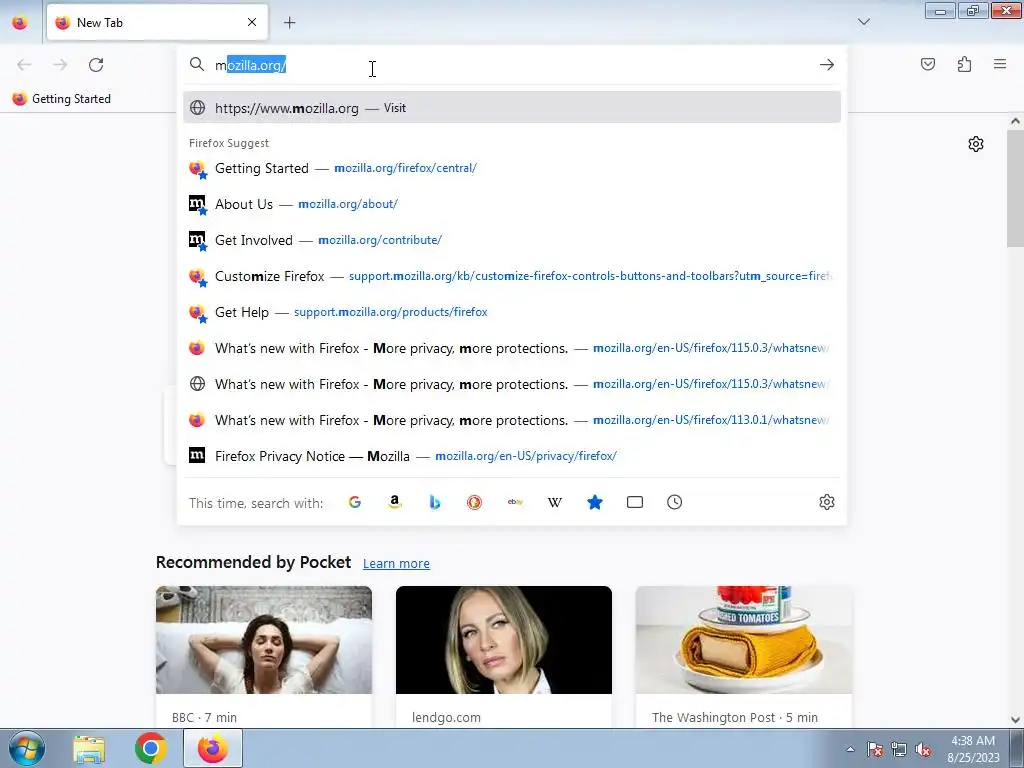The image size is (1024, 768).
Task: Open Windows Start menu
Action: coord(26,748)
